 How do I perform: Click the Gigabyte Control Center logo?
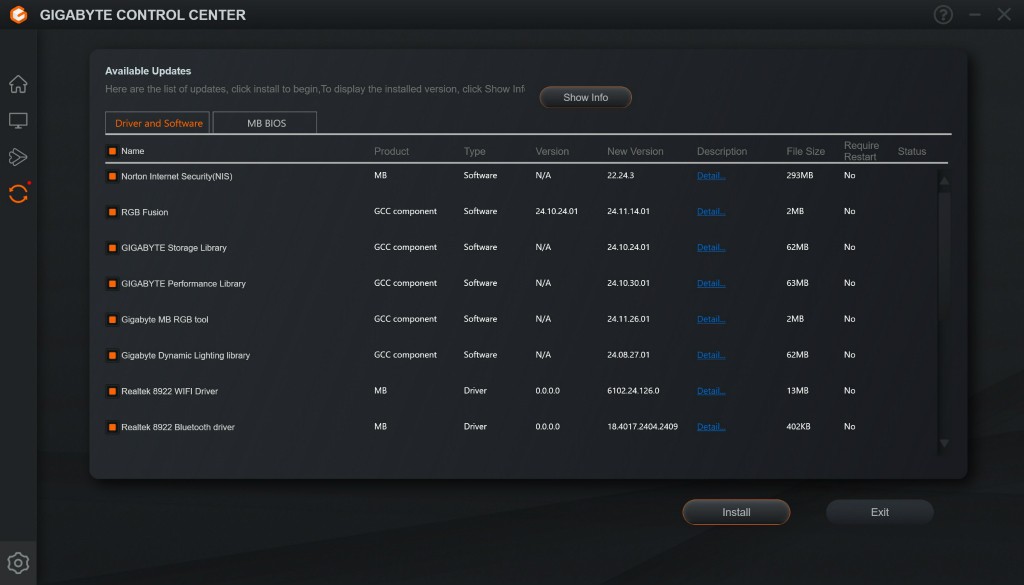click(18, 15)
